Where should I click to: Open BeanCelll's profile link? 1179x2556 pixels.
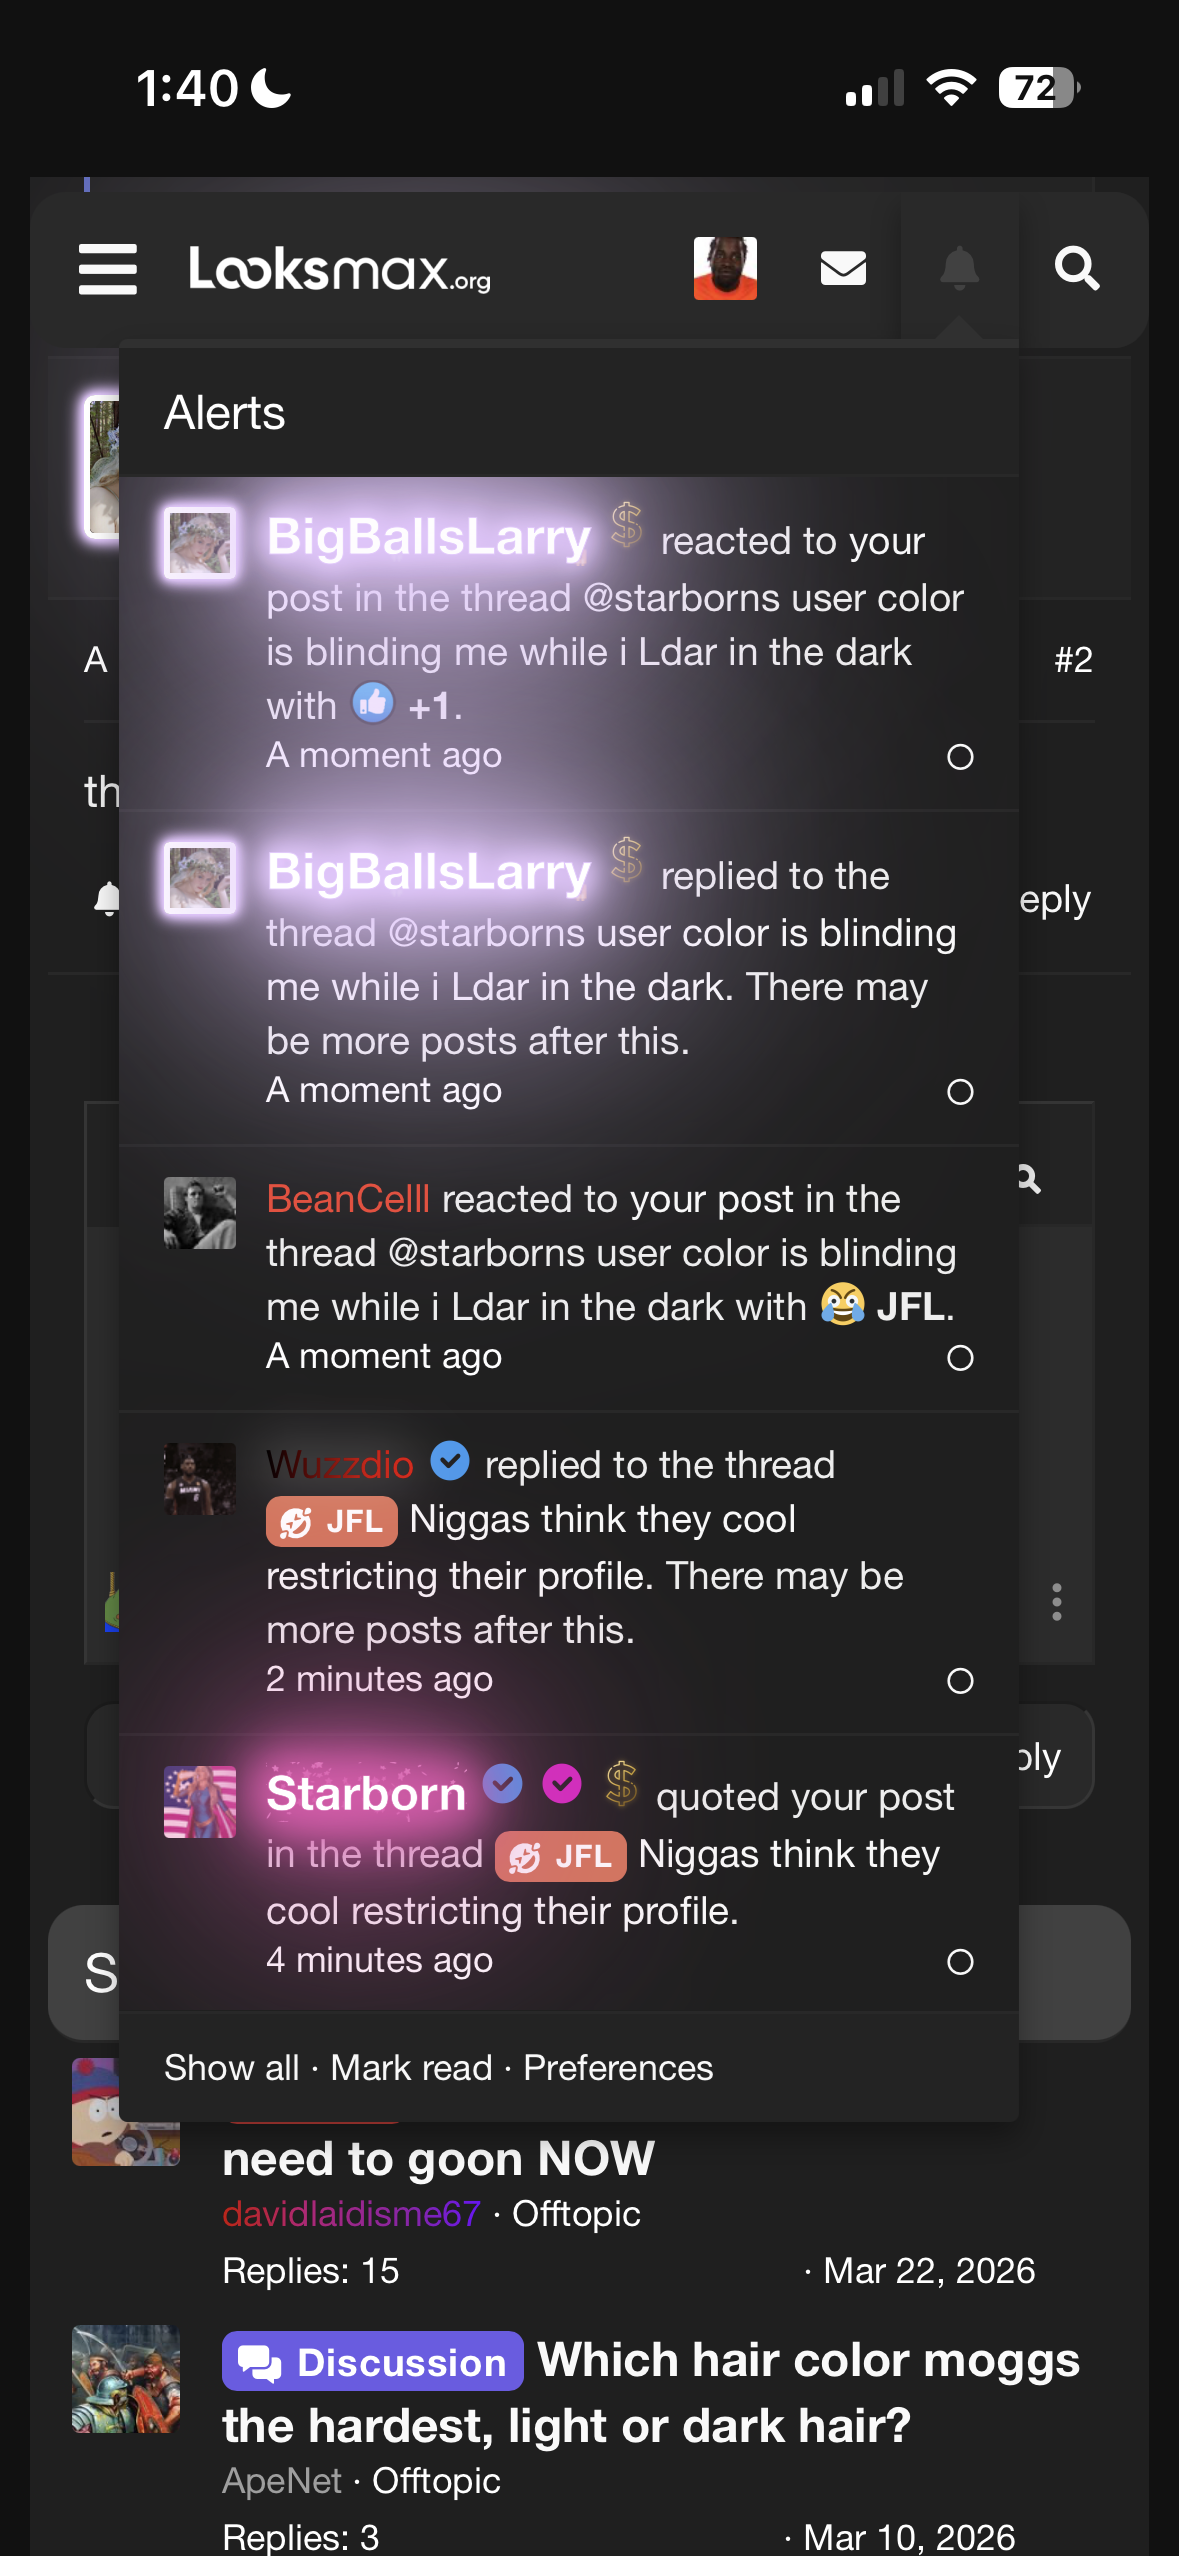(x=348, y=1198)
